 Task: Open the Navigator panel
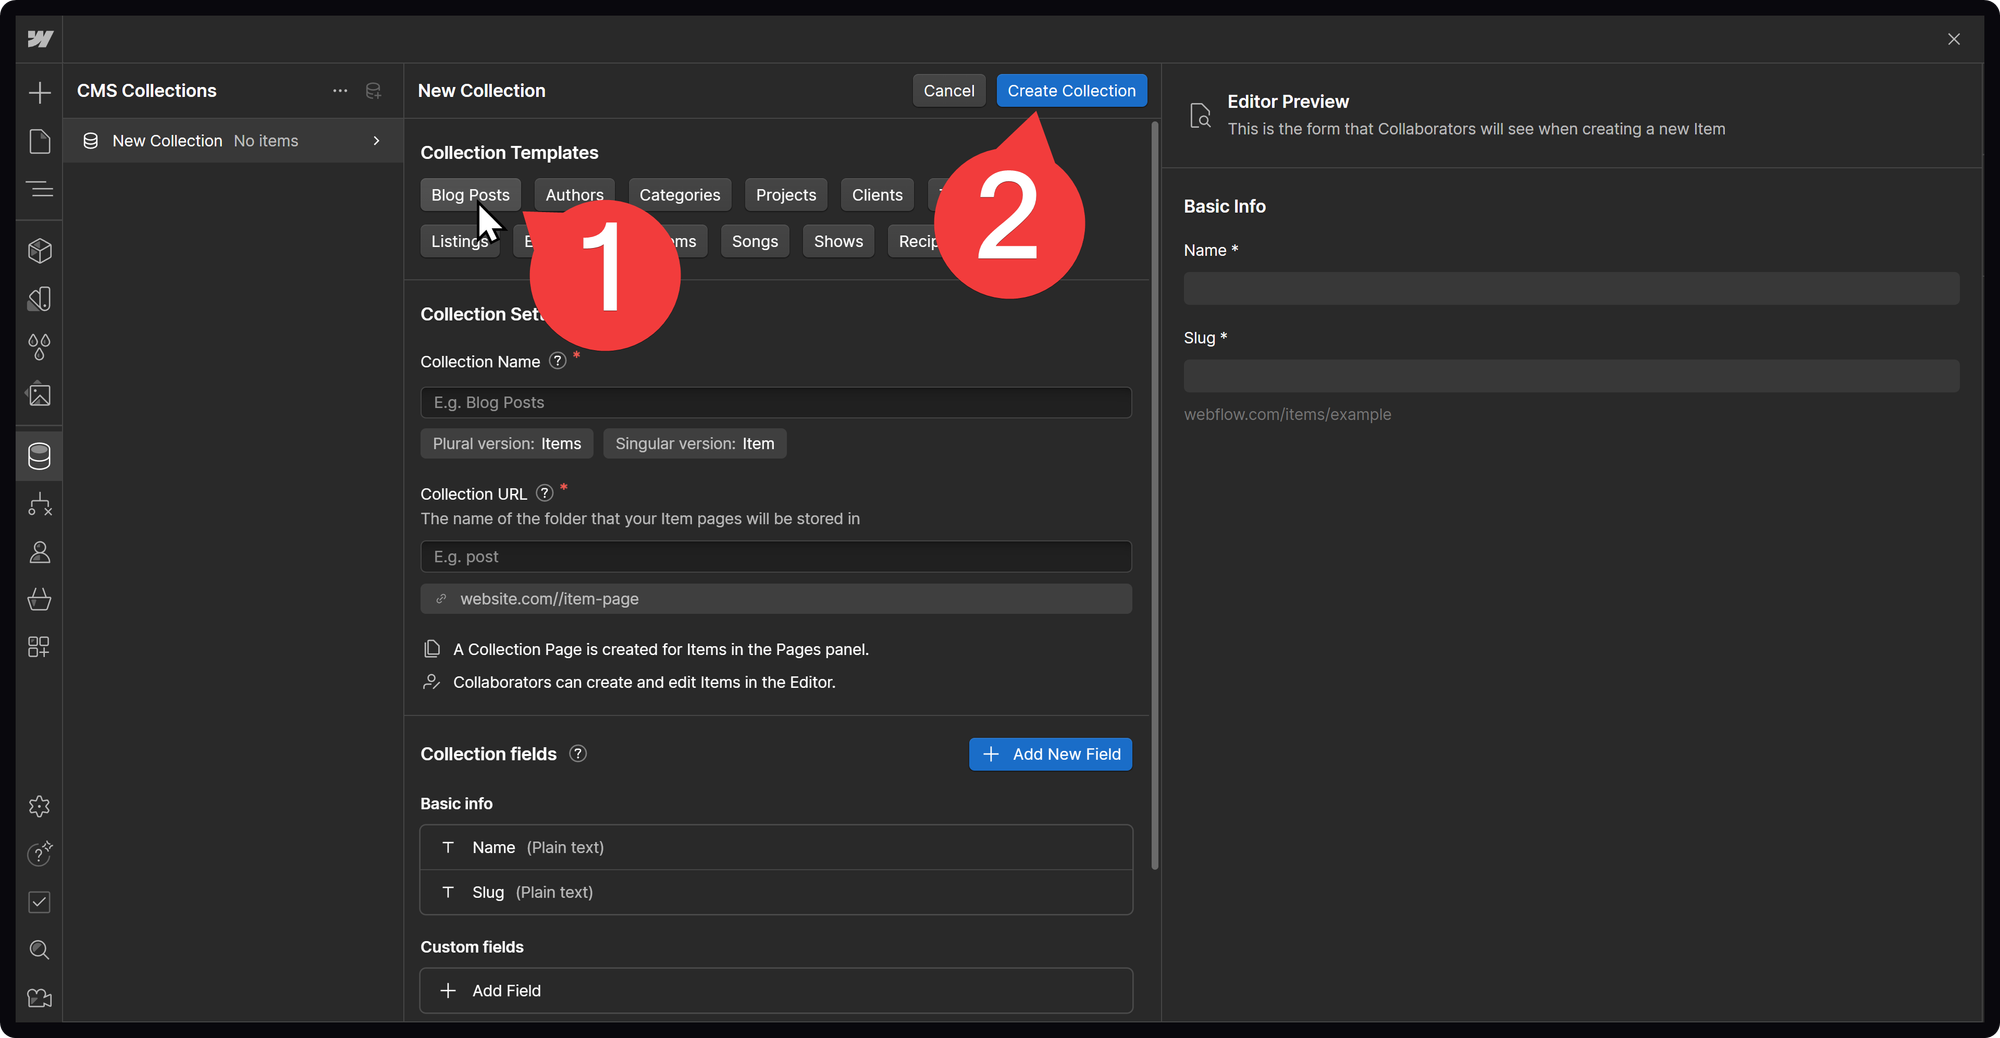40,189
